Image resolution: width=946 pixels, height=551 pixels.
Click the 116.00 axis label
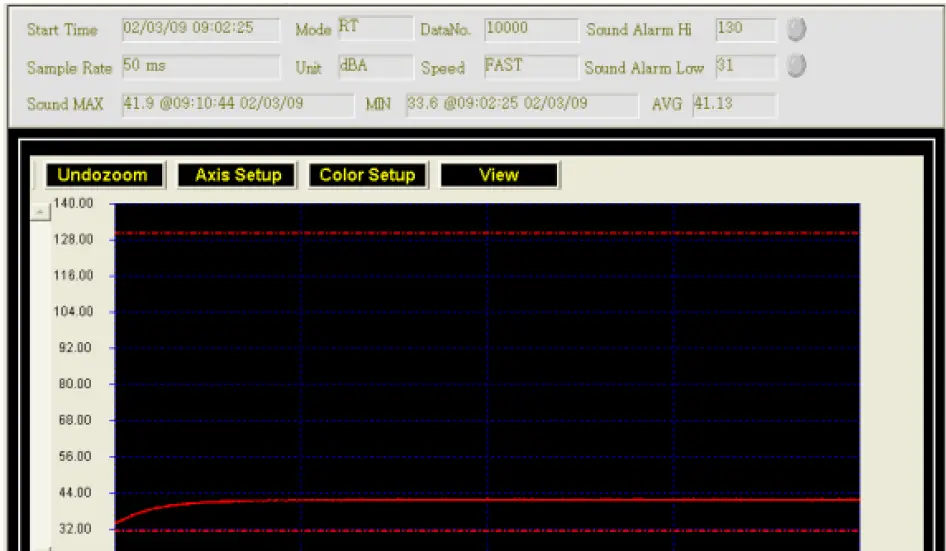pyautogui.click(x=74, y=275)
